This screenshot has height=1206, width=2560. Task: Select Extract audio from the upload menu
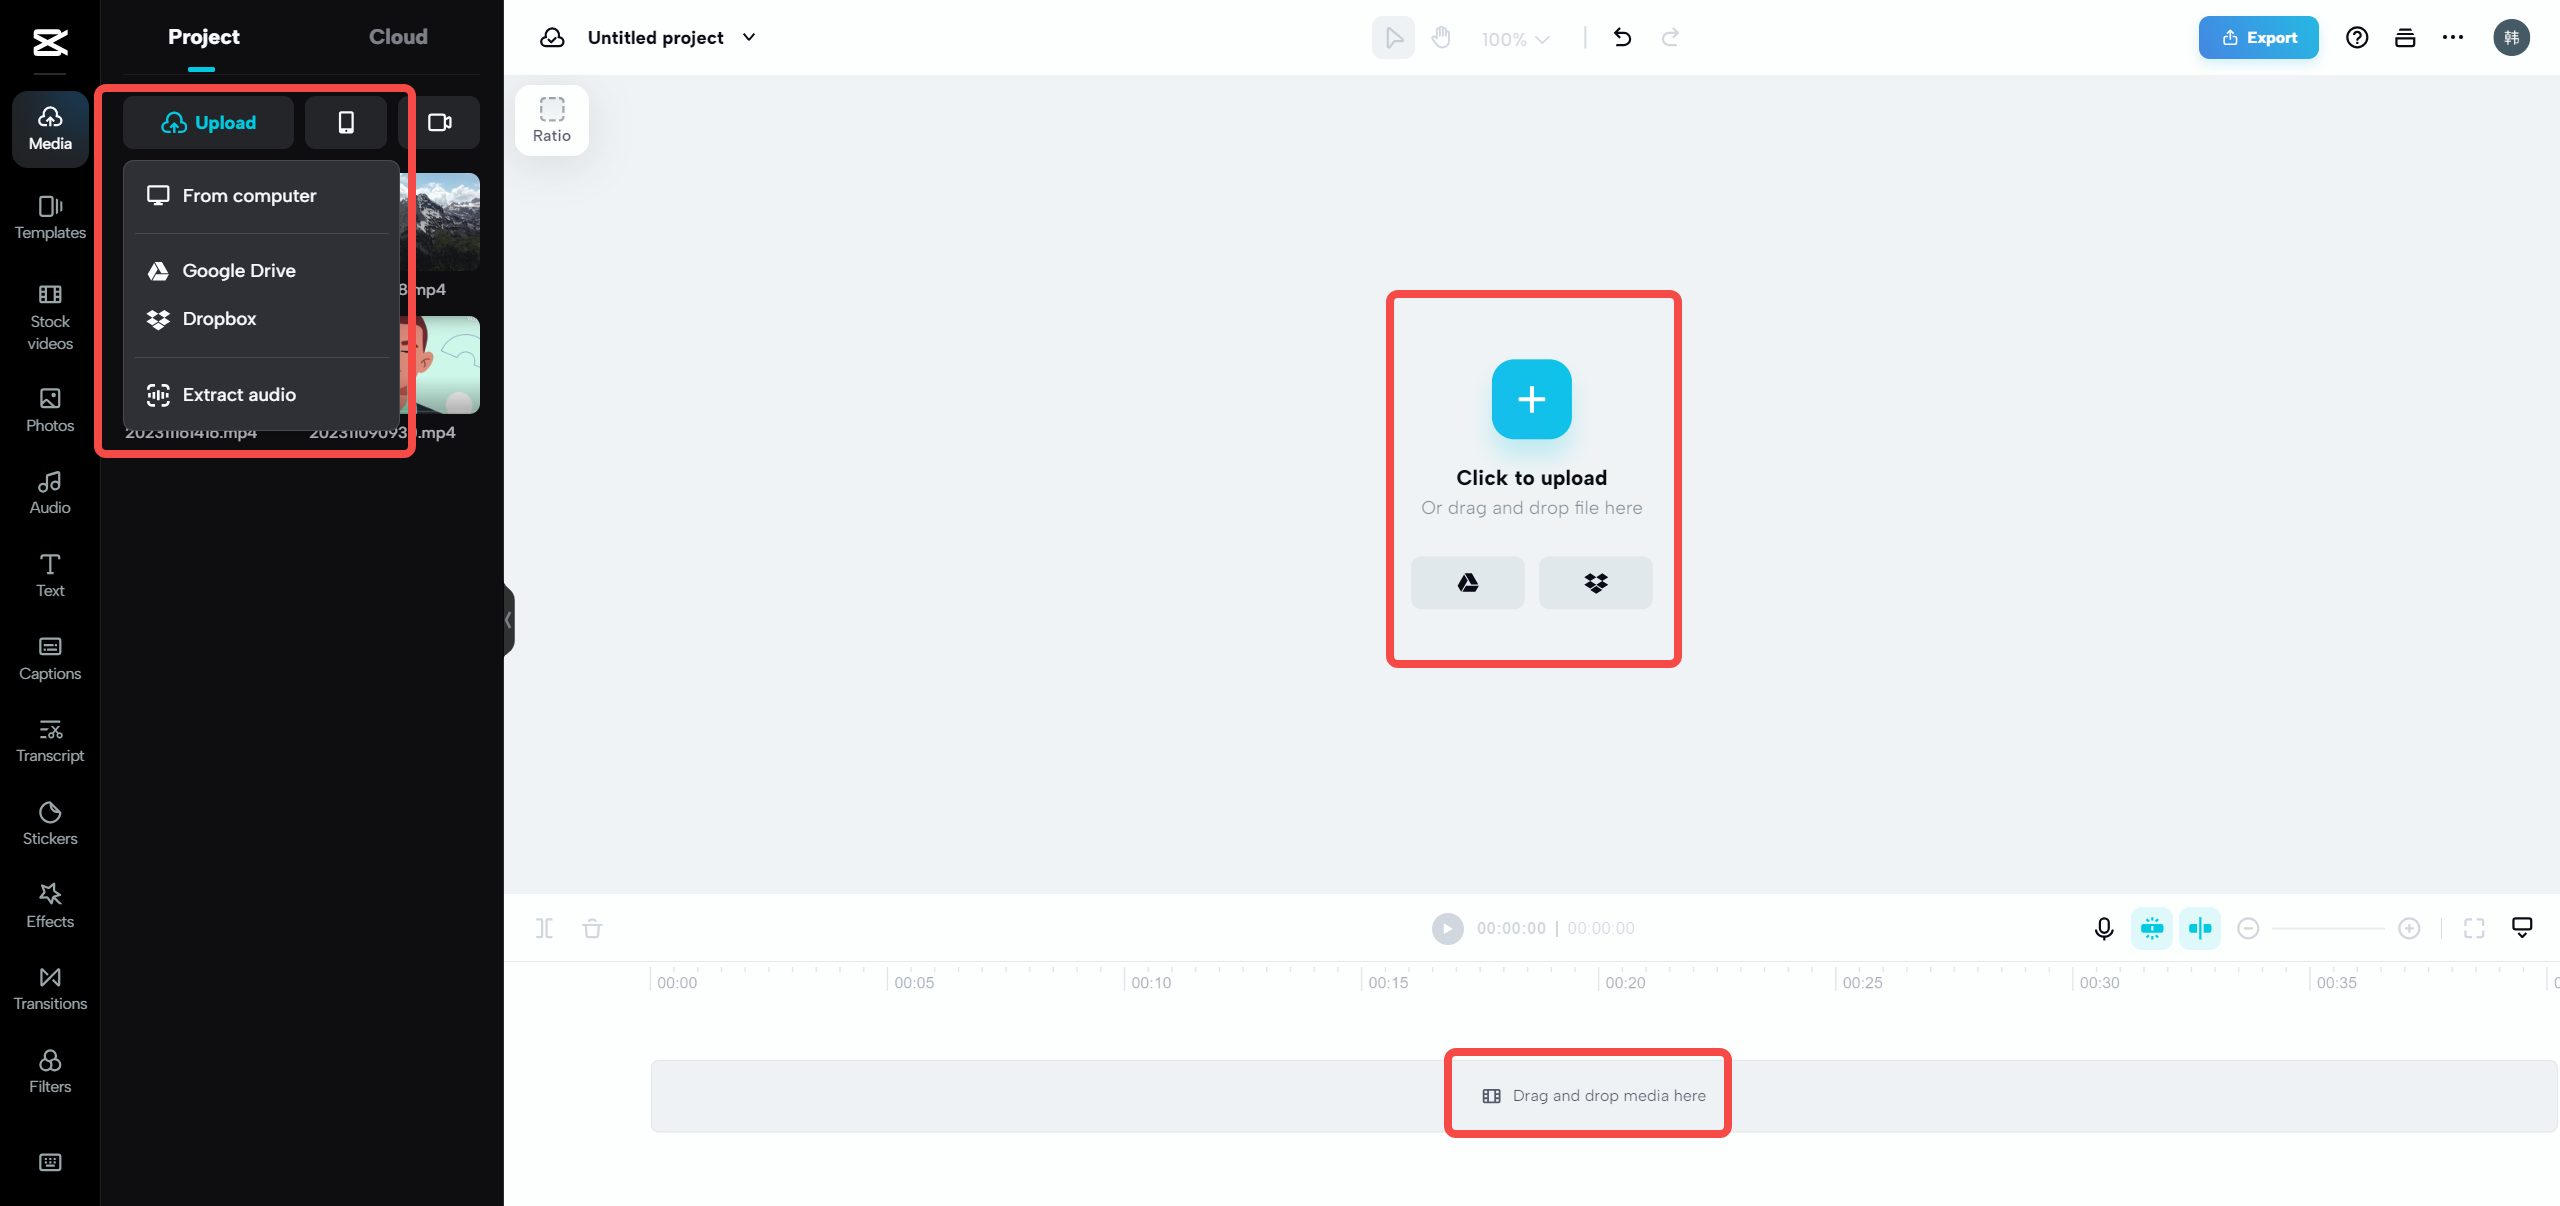(239, 394)
